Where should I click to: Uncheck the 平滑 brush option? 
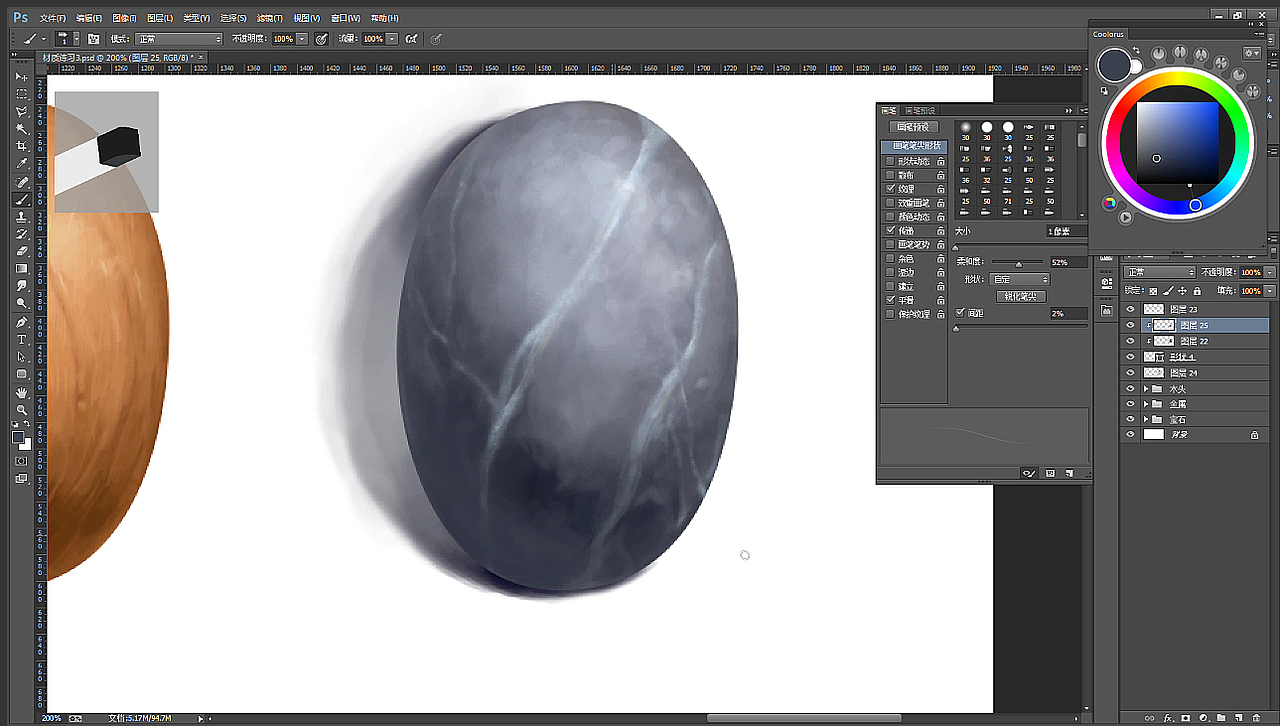coord(891,300)
